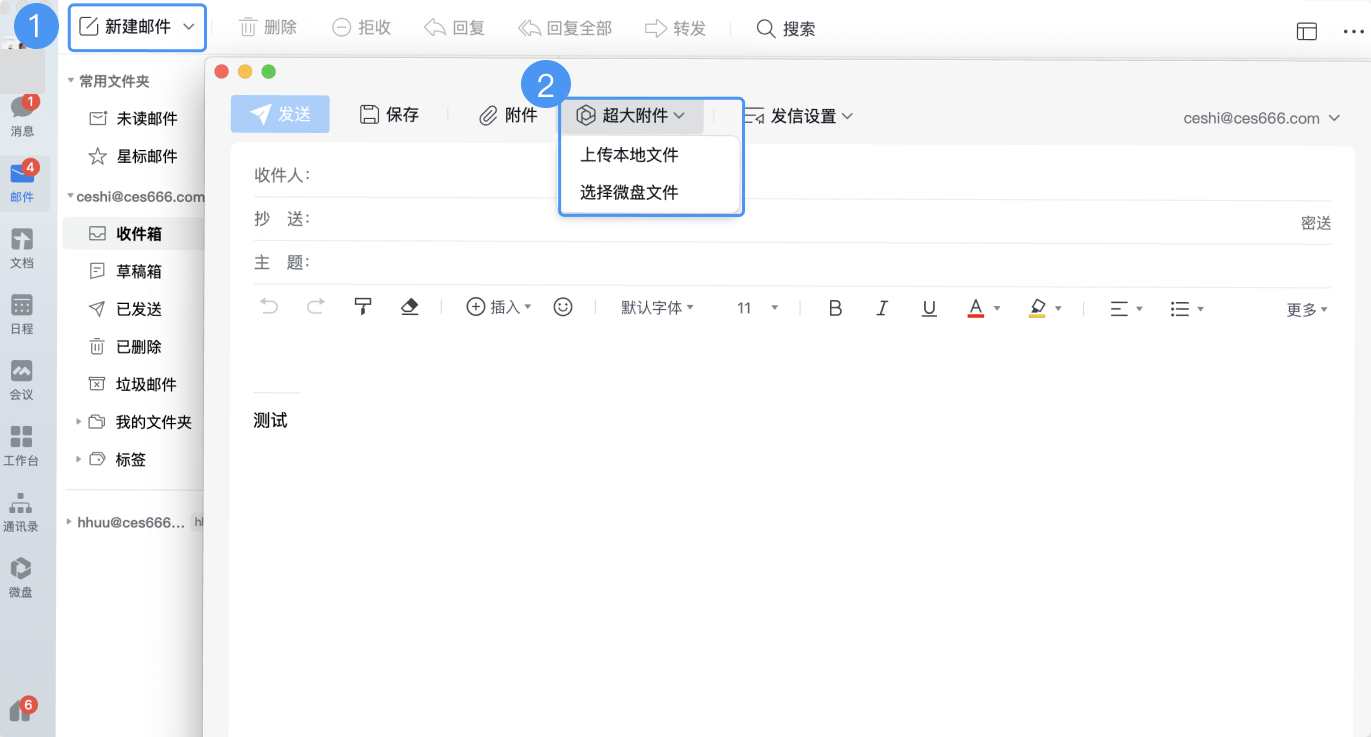Click the 回复 reply toolbar button
The height and width of the screenshot is (737, 1371).
click(455, 28)
